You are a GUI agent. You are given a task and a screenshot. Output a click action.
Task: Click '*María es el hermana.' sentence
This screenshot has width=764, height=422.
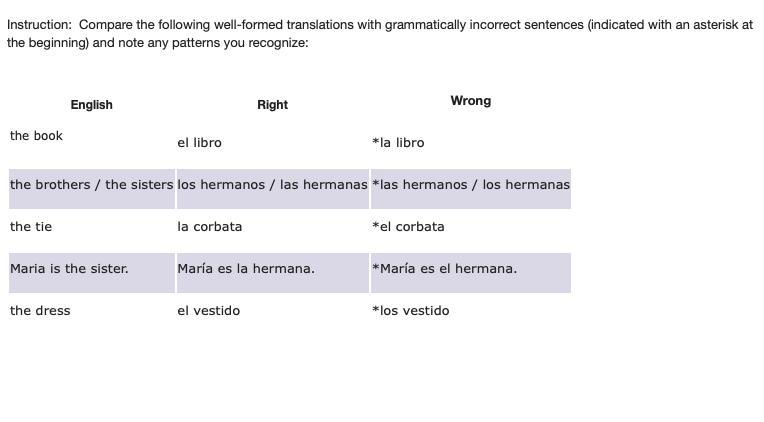pos(444,269)
